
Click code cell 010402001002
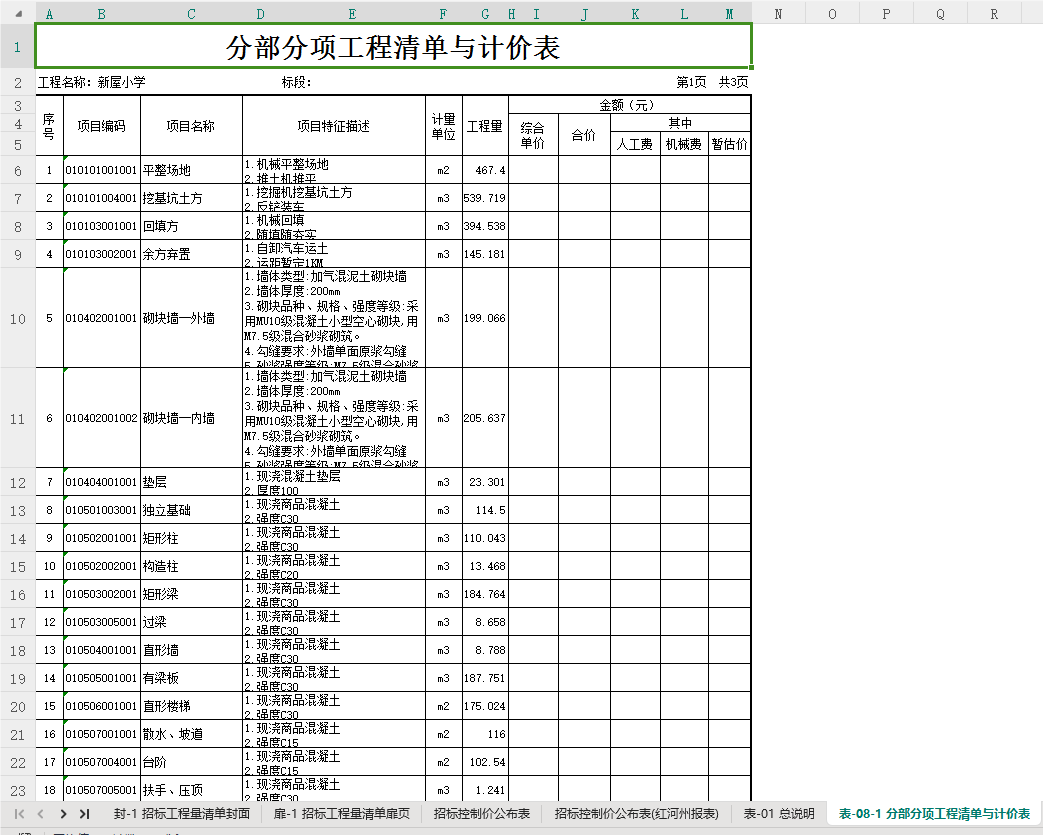[102, 418]
